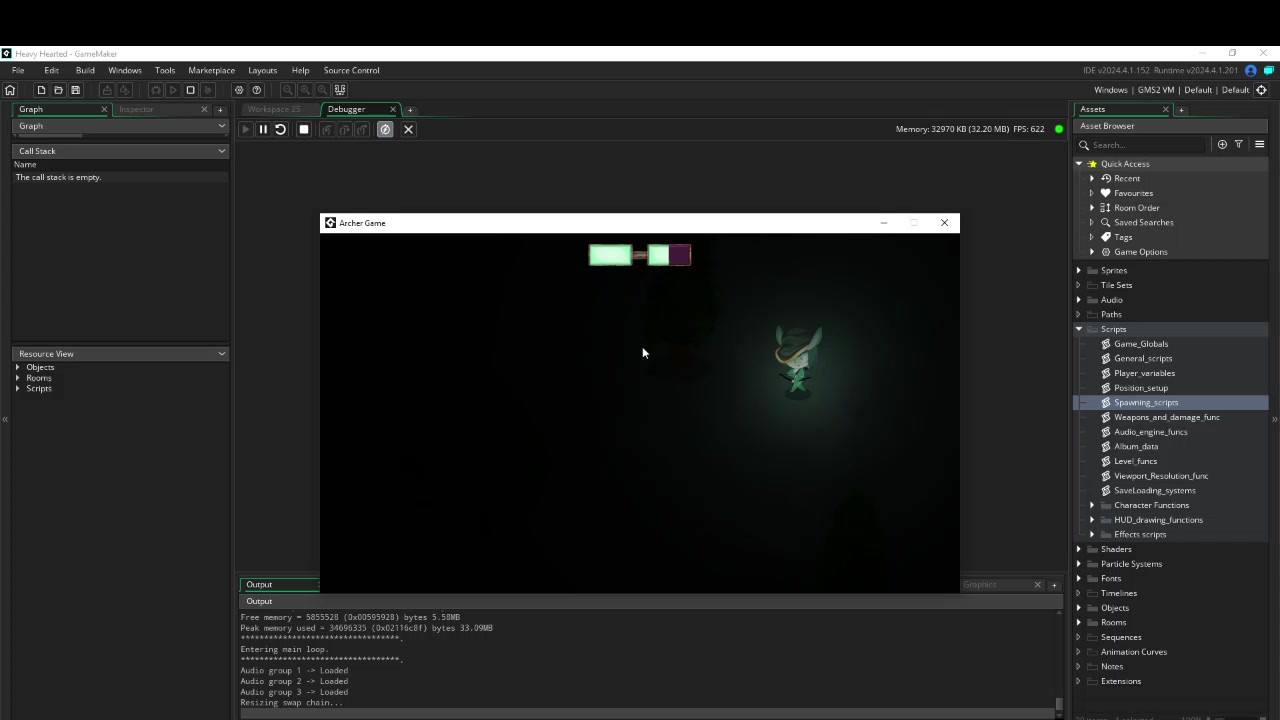Click the GMS2 VM output label

(1156, 90)
